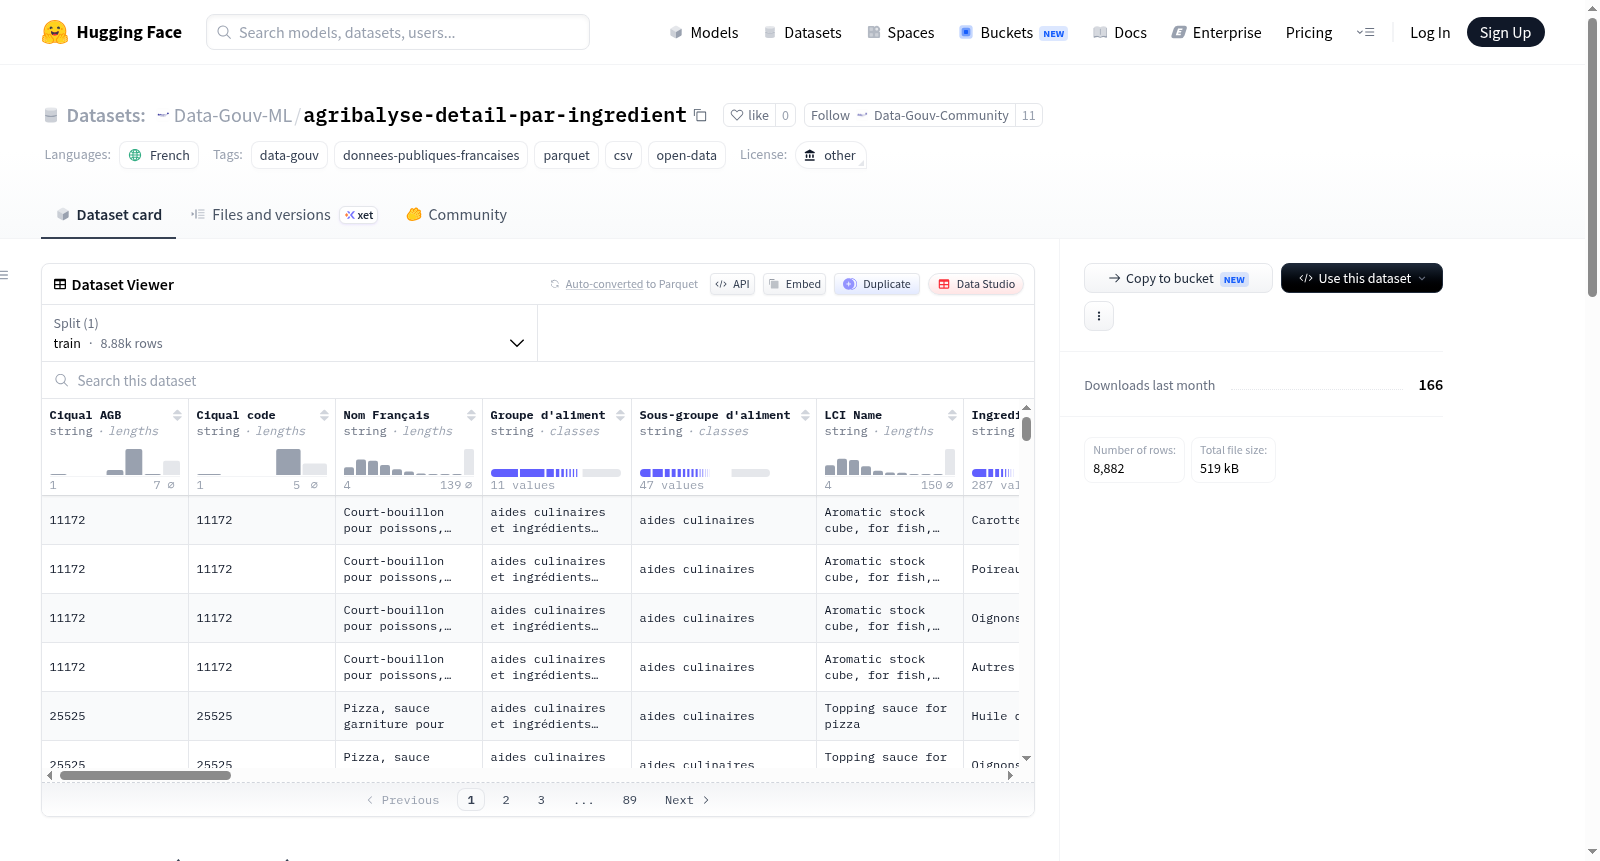Sort the Ciqual AGB column
Viewport: 1600px width, 861px height.
click(x=177, y=415)
